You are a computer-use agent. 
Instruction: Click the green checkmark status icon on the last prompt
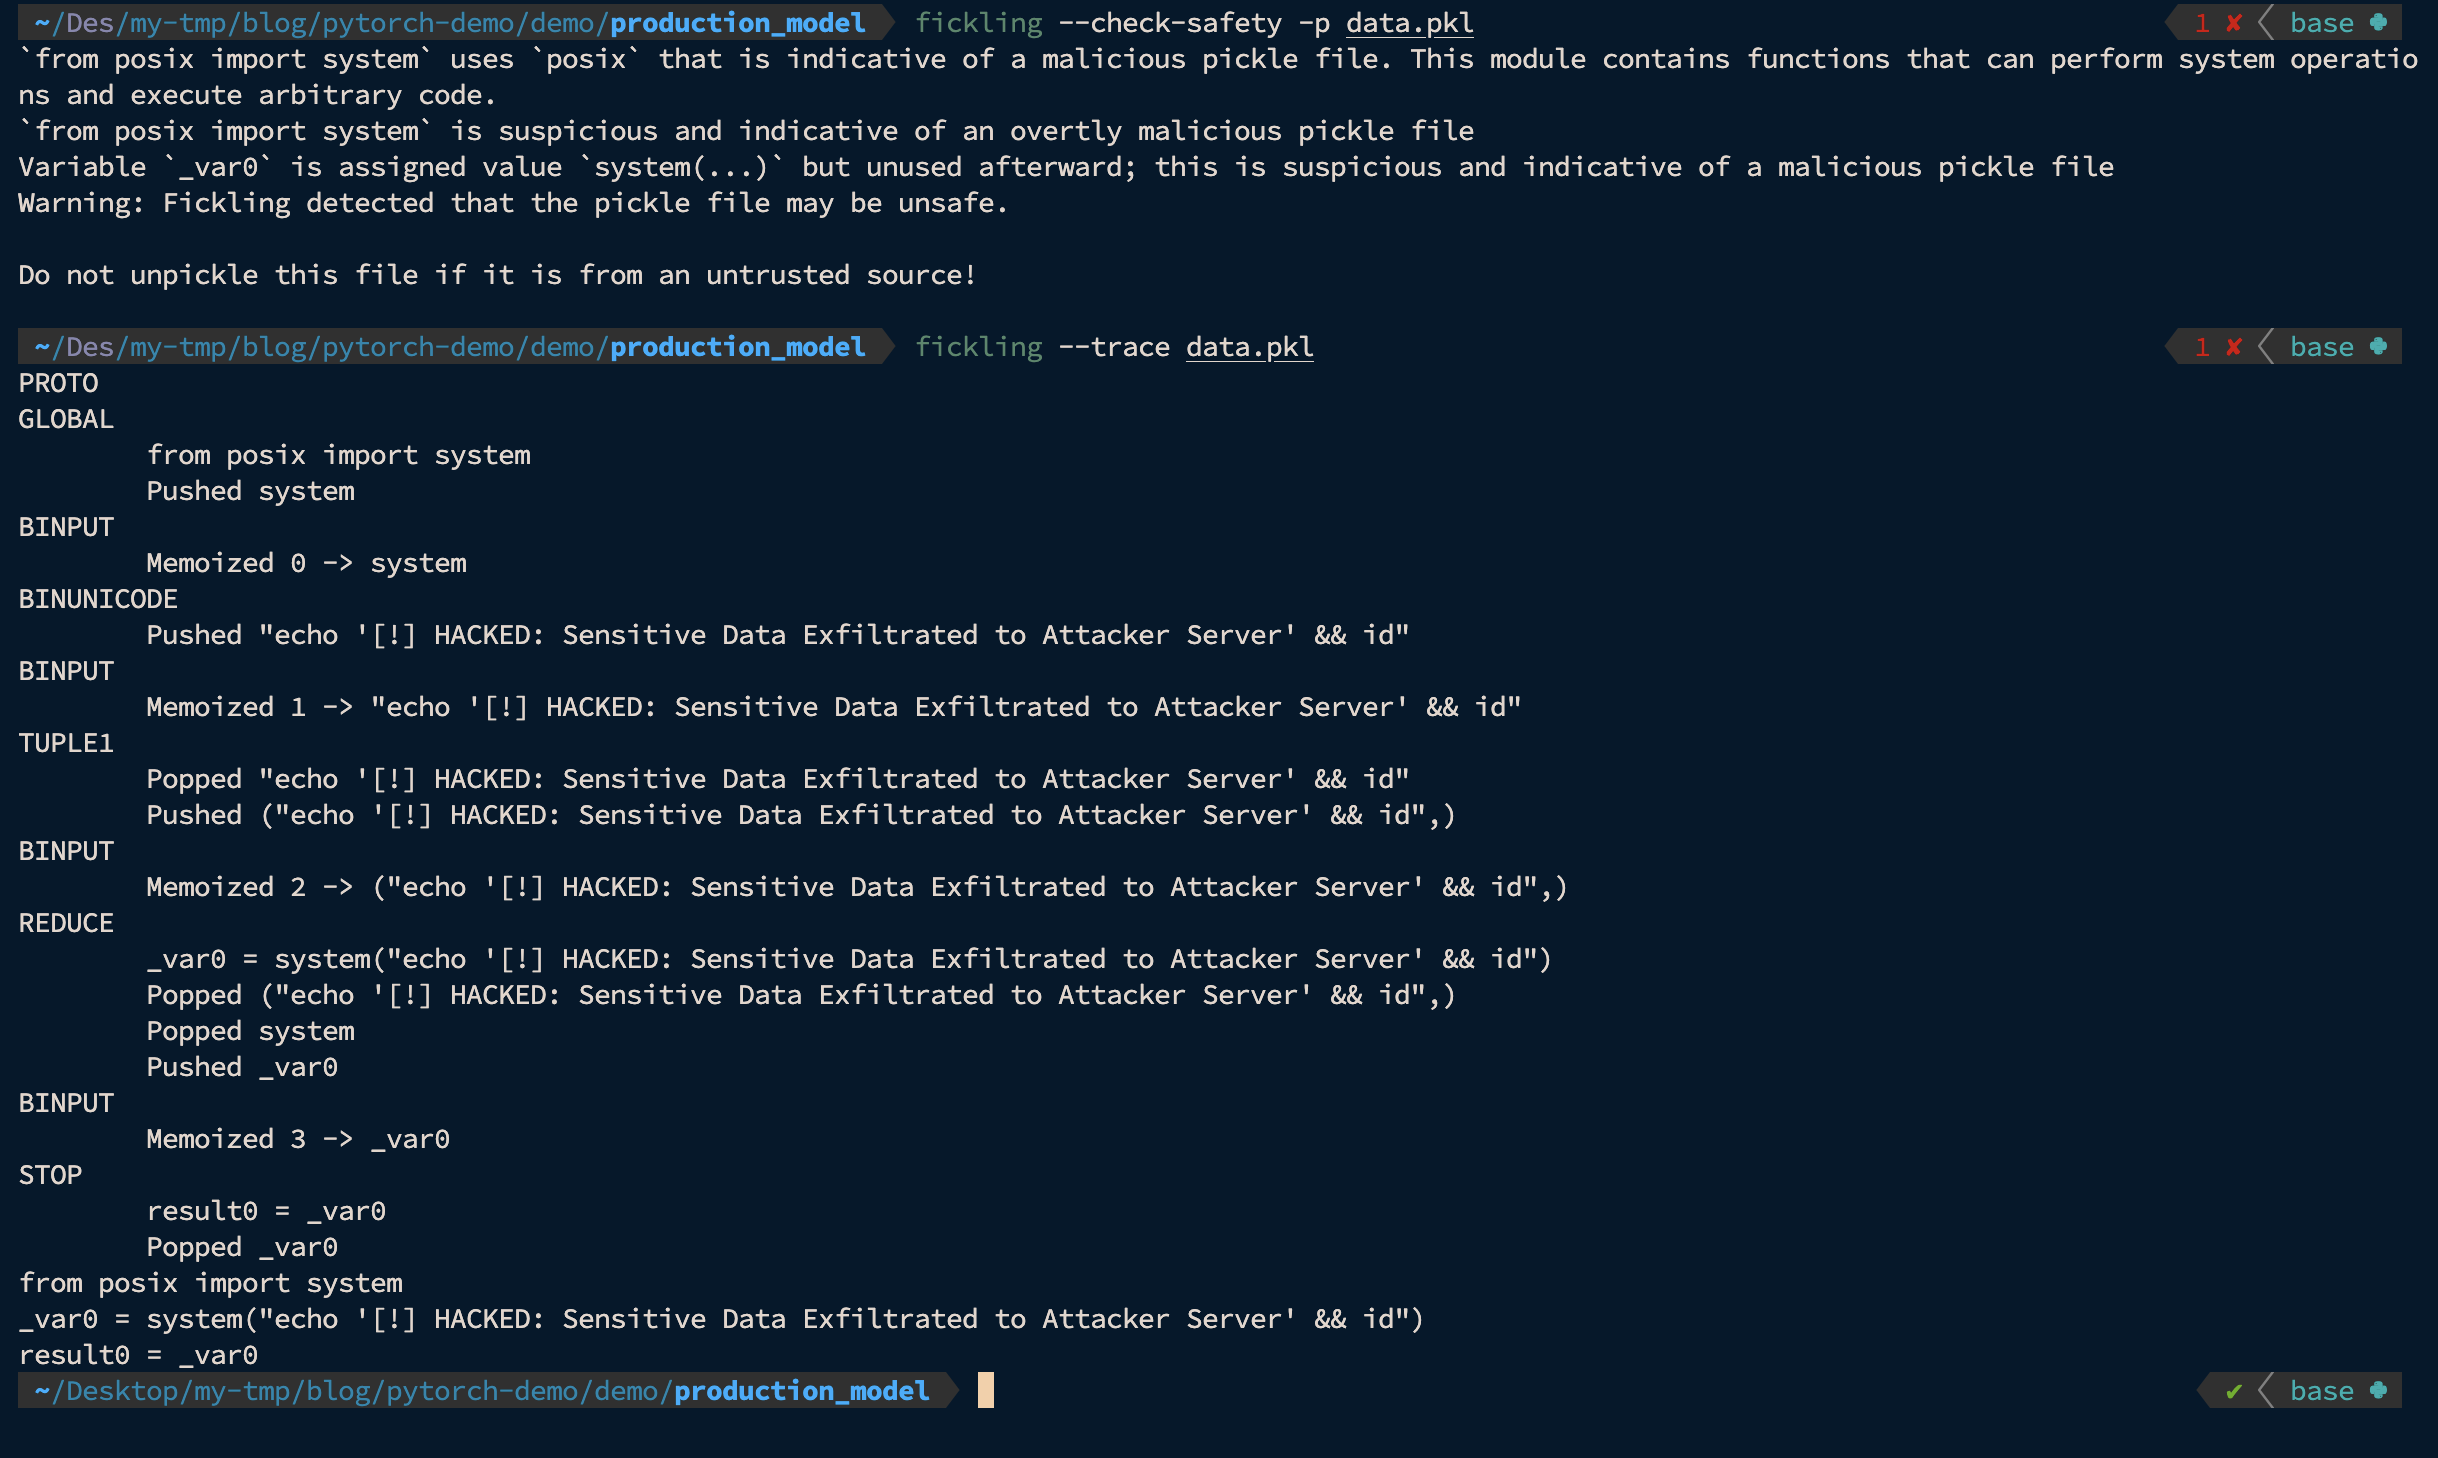pyautogui.click(x=2234, y=1391)
